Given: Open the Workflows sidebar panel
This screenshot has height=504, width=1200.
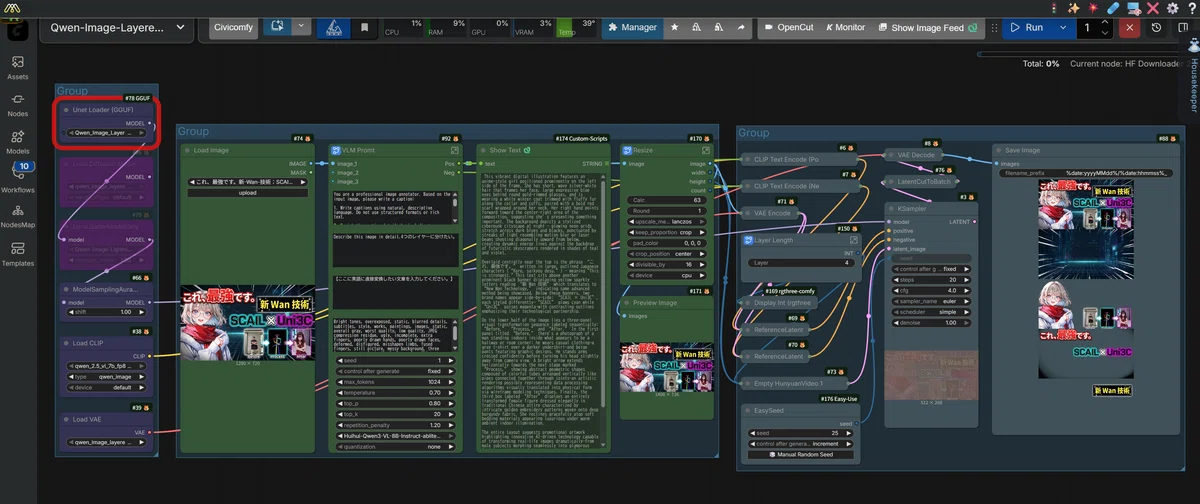Looking at the screenshot, I should (18, 178).
